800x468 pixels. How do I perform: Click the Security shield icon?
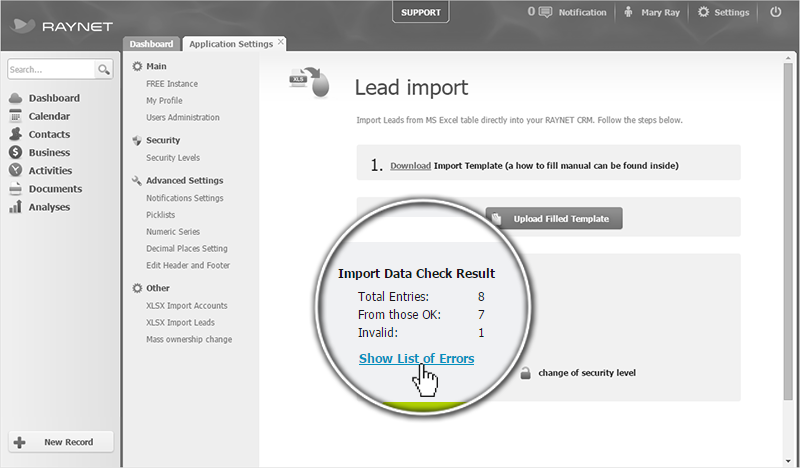(137, 140)
